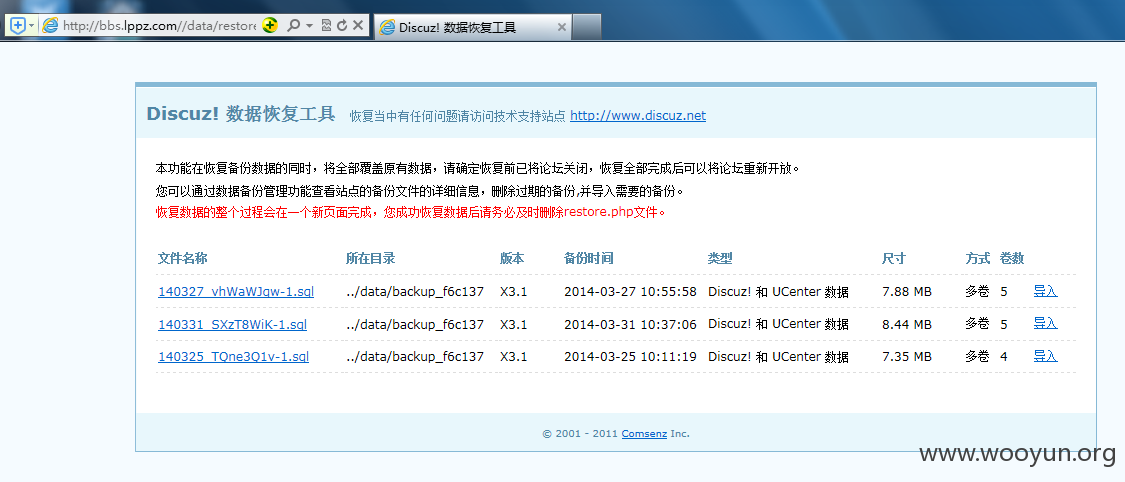
Task: Click the Discuz! 数据恢复工具 page heading
Action: (x=241, y=113)
